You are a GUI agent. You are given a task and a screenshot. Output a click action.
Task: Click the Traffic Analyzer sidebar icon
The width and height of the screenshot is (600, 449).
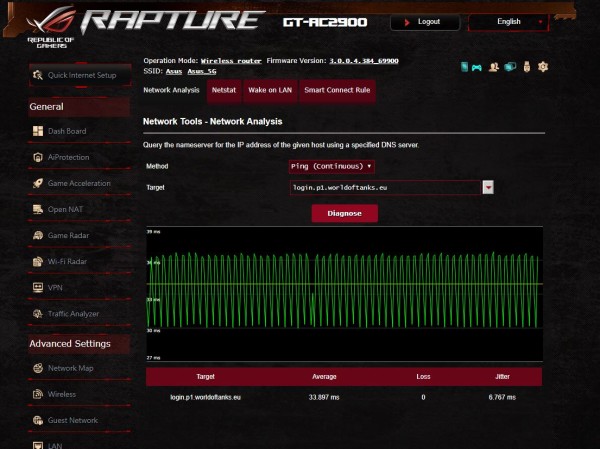[x=38, y=313]
